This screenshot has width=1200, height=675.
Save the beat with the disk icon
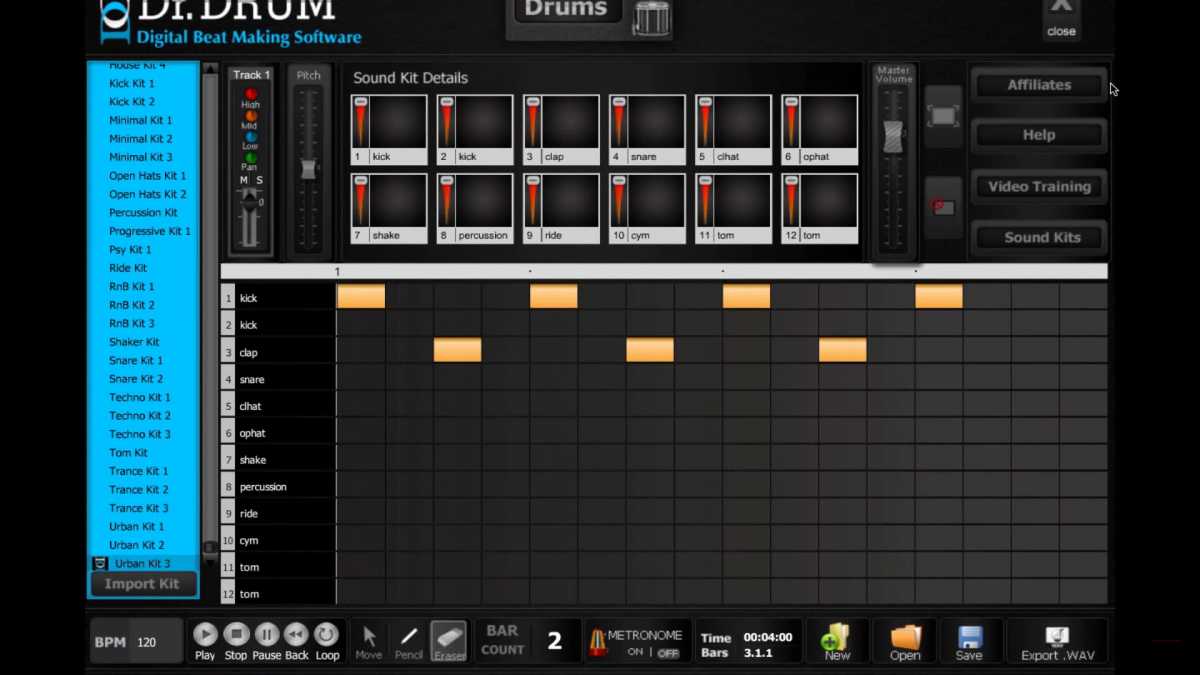(x=969, y=635)
